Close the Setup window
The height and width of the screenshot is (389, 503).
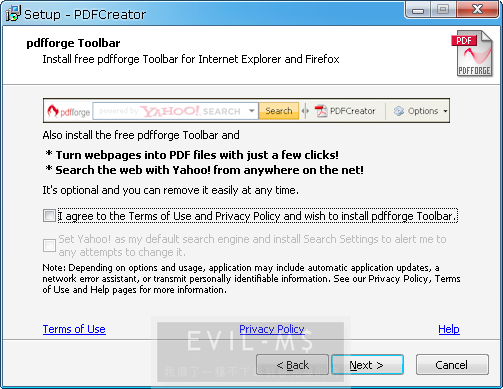coord(478,9)
